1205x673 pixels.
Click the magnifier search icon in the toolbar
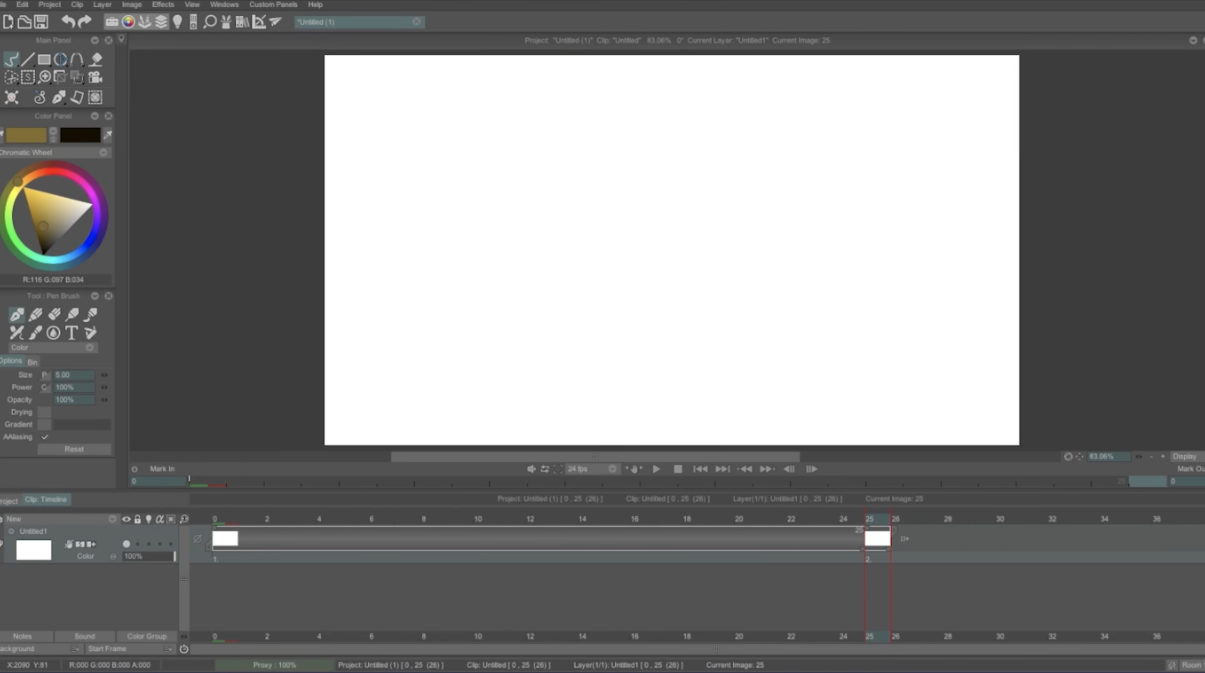(210, 21)
